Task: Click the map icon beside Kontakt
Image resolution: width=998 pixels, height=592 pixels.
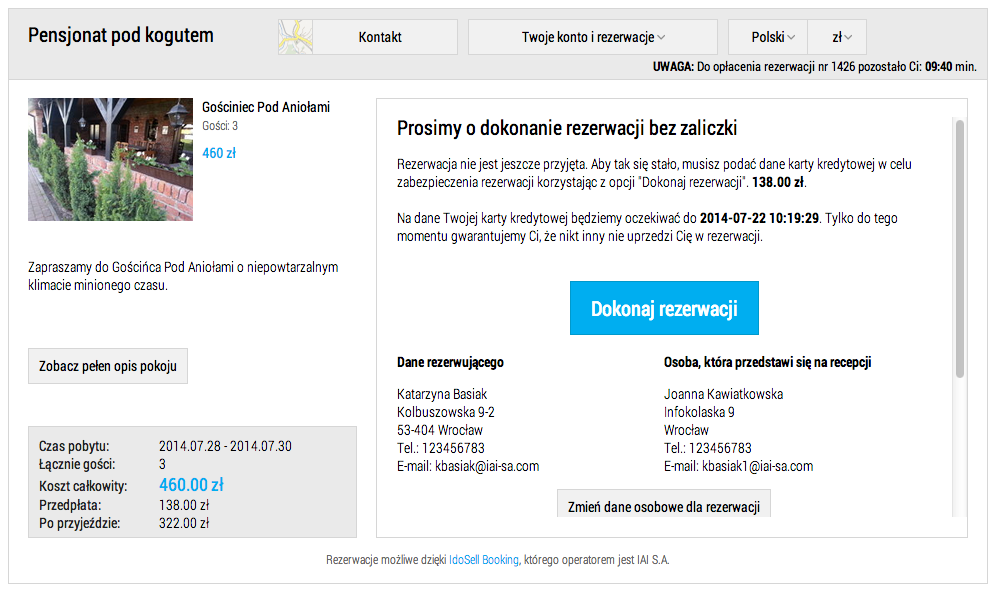Action: click(295, 37)
